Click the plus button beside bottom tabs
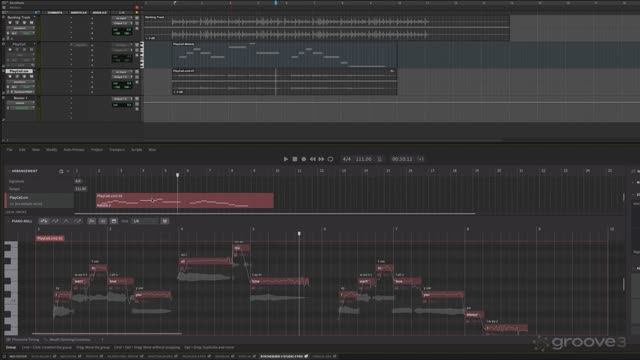The width and height of the screenshot is (640, 360). click(102, 340)
